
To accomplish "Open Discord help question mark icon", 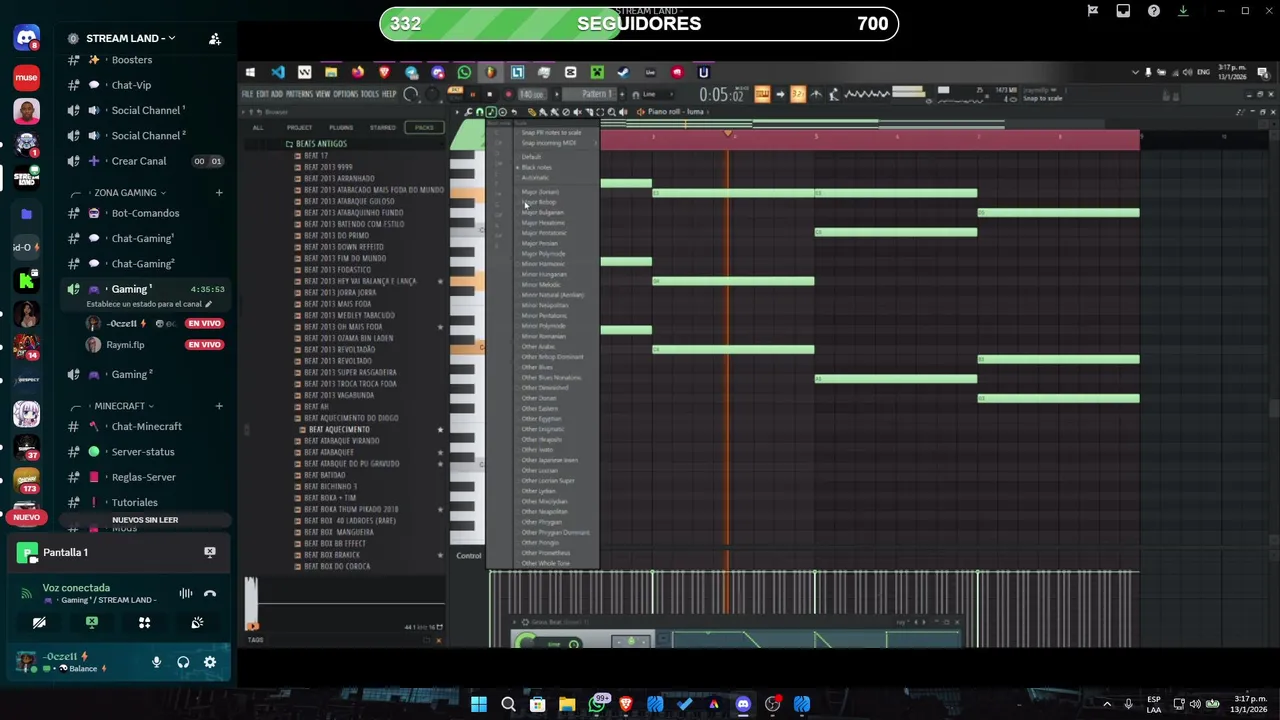I will click(x=1154, y=11).
